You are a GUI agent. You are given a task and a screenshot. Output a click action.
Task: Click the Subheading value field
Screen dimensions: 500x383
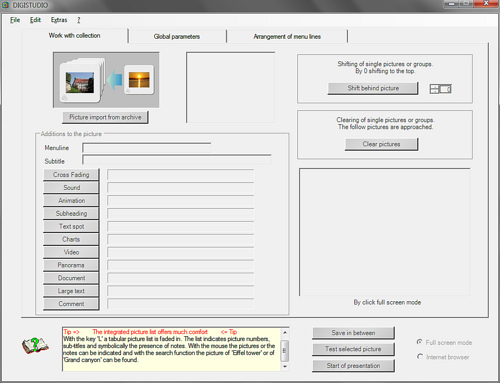click(x=180, y=214)
